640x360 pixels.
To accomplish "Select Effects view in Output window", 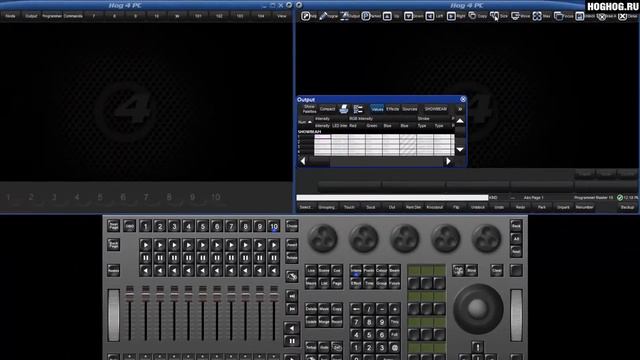I will click(x=393, y=109).
